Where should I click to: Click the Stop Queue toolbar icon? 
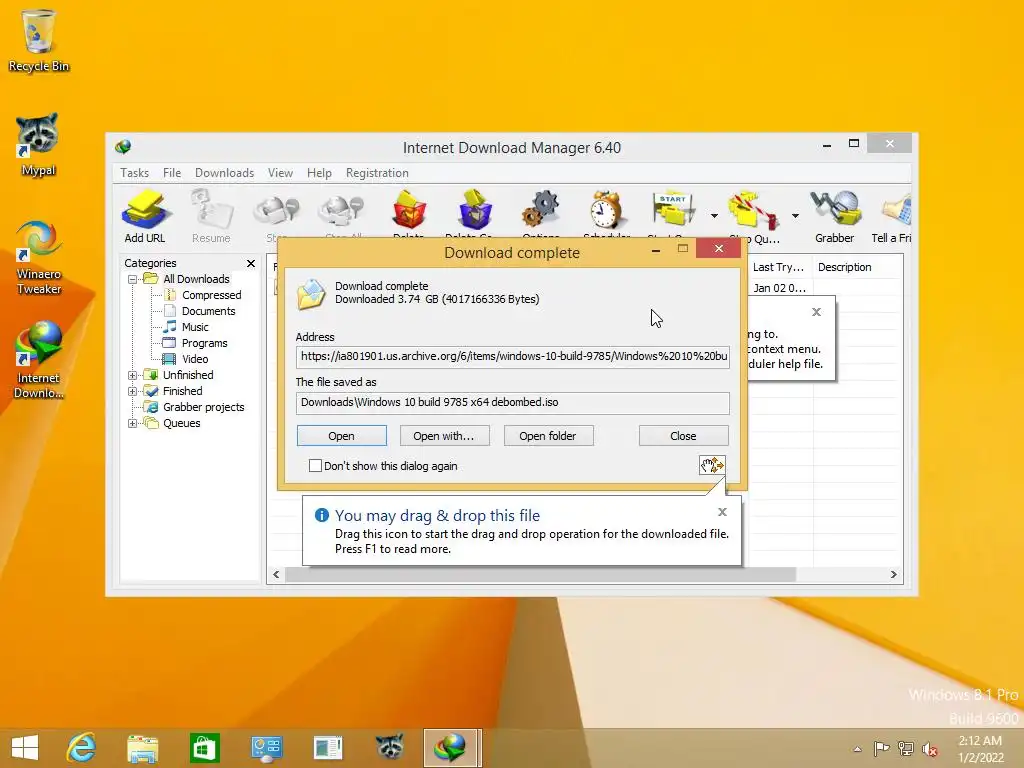754,217
